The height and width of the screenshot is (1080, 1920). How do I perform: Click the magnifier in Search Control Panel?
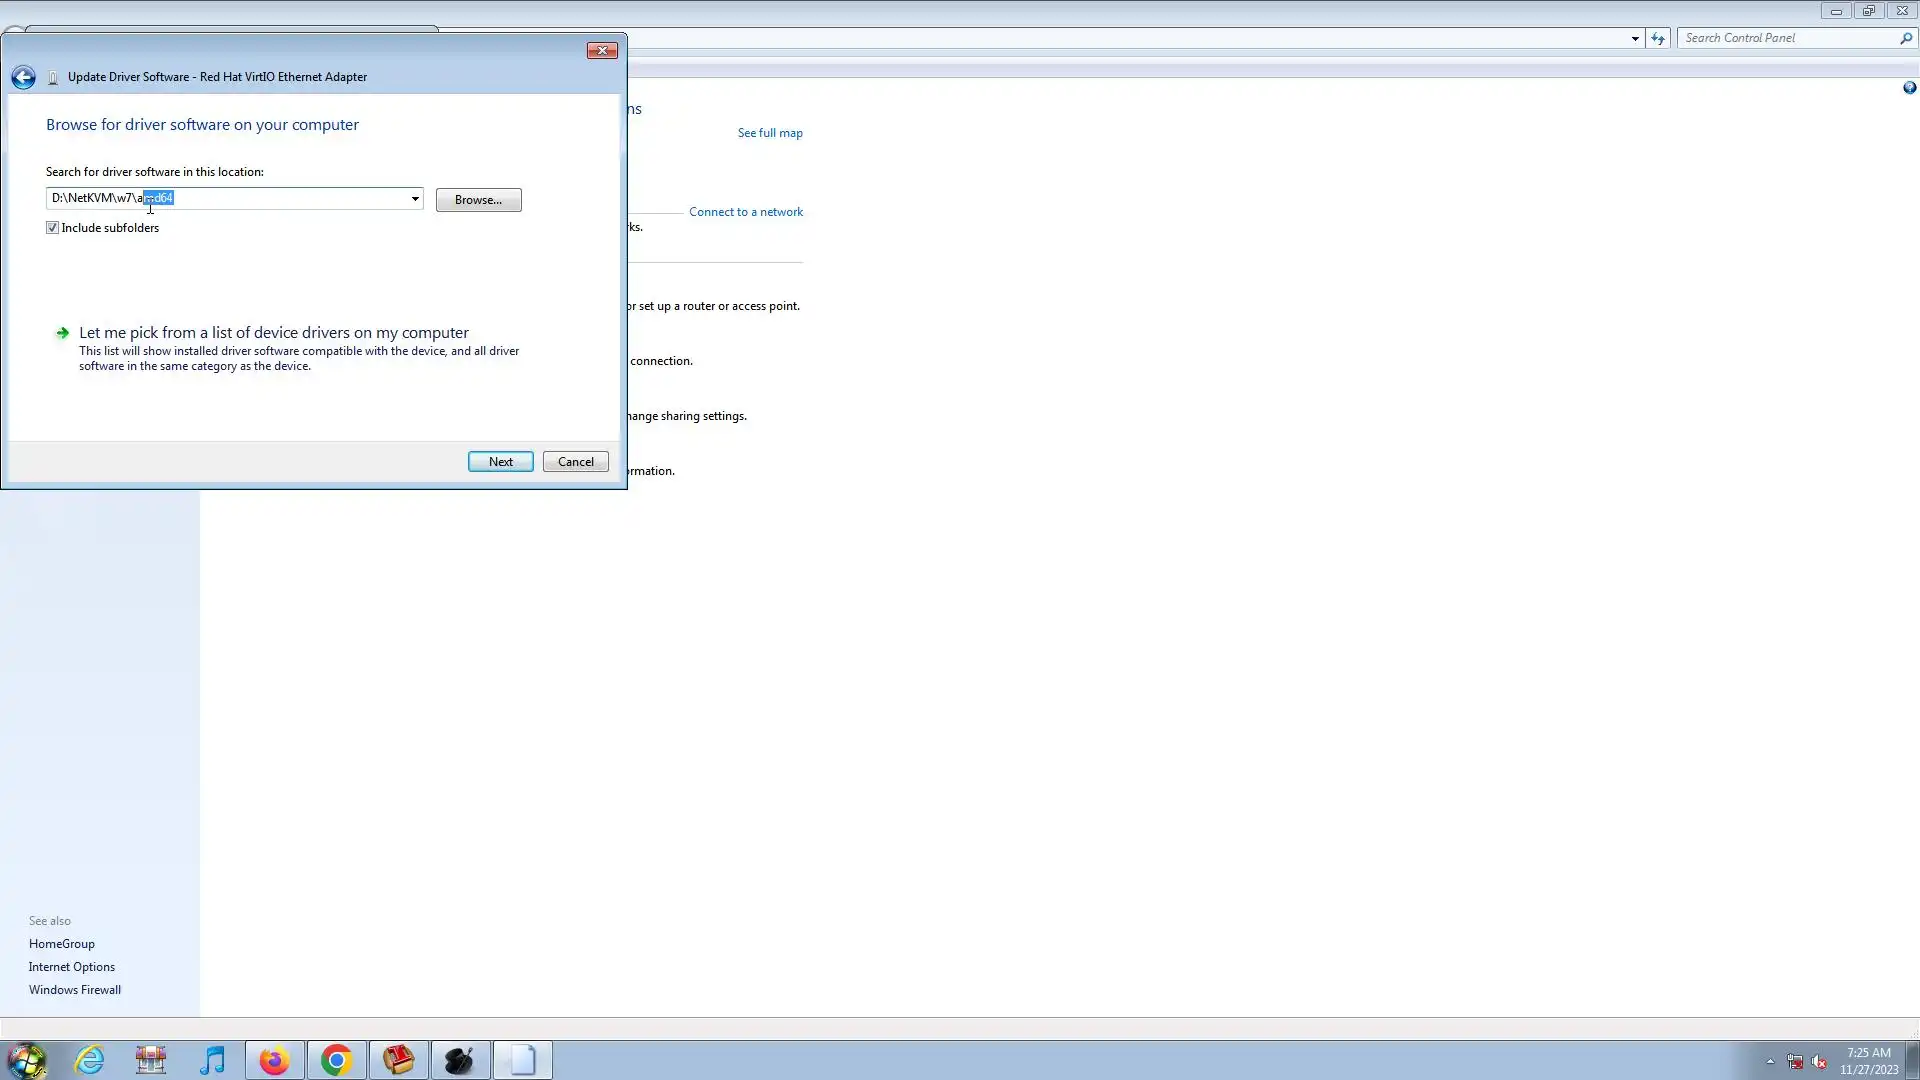pos(1905,38)
